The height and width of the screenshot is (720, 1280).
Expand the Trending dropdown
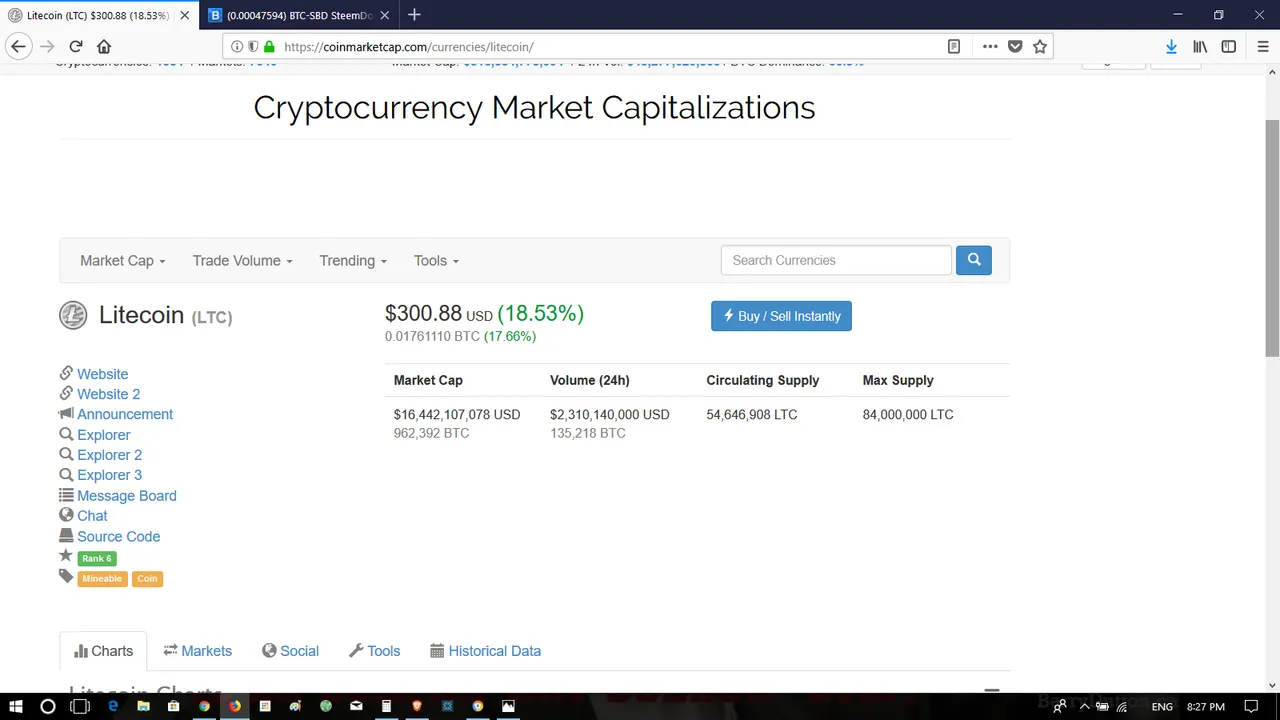(353, 260)
